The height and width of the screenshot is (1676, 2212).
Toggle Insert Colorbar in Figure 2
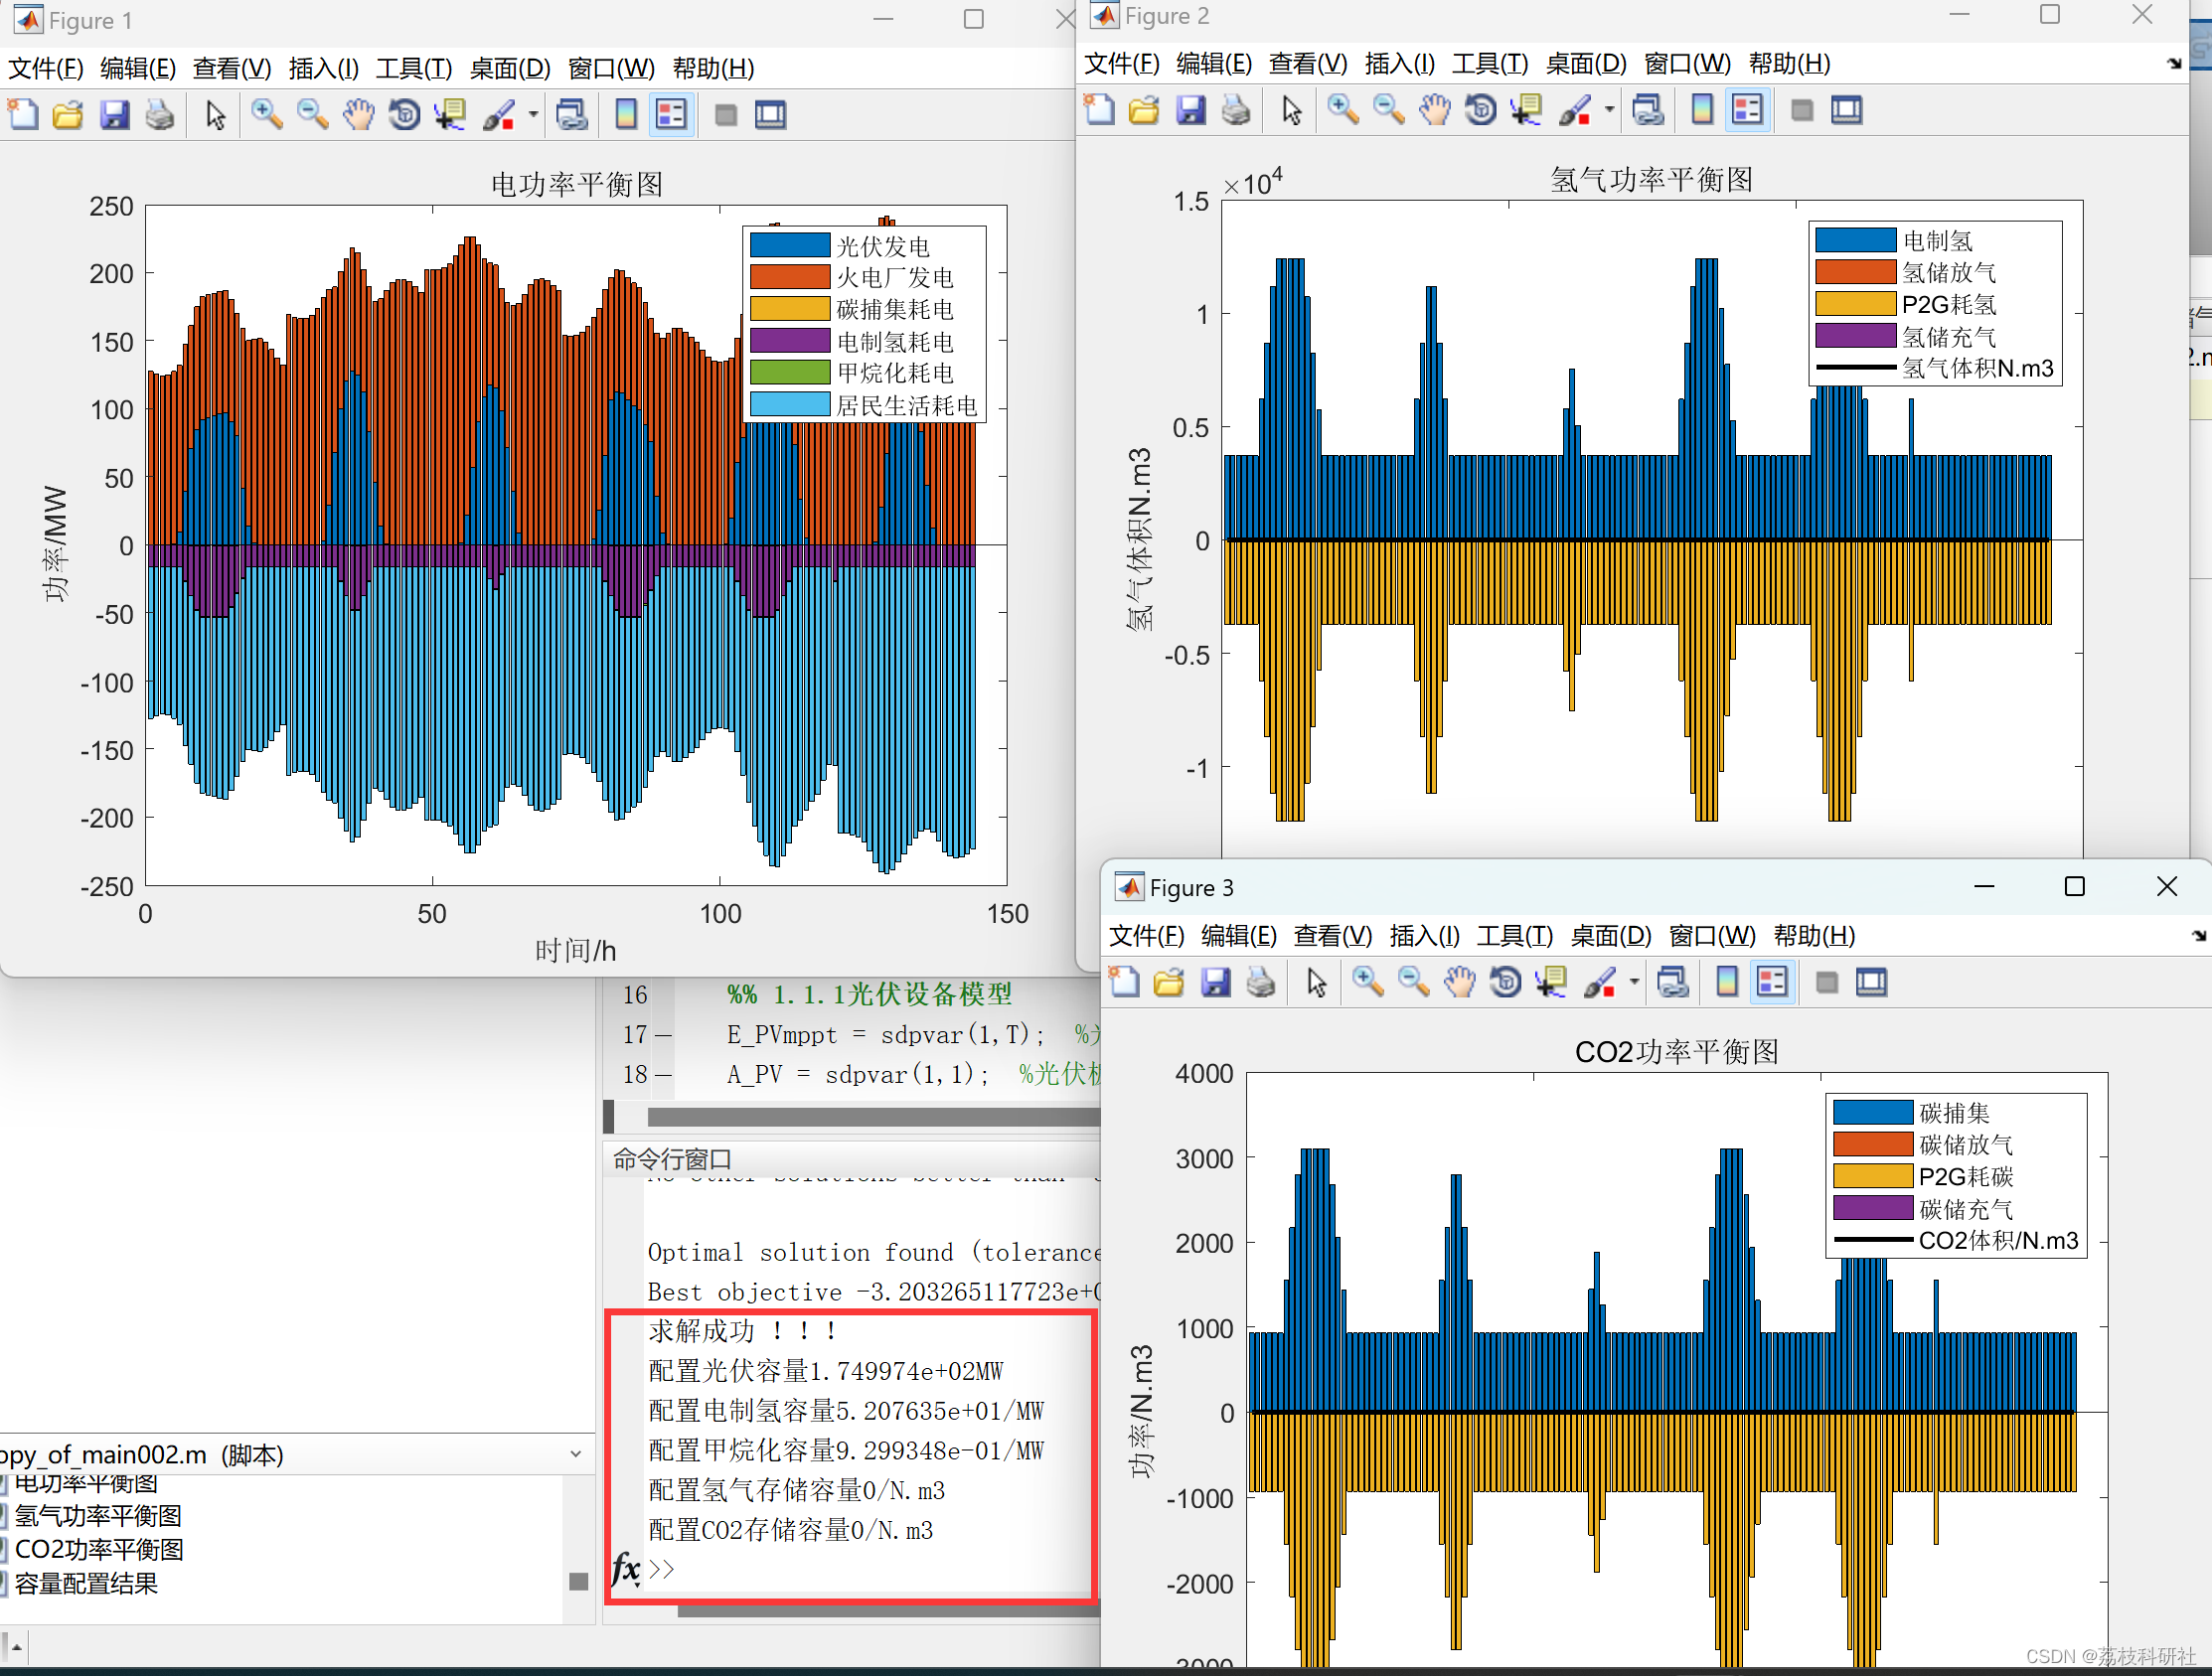tap(1702, 110)
